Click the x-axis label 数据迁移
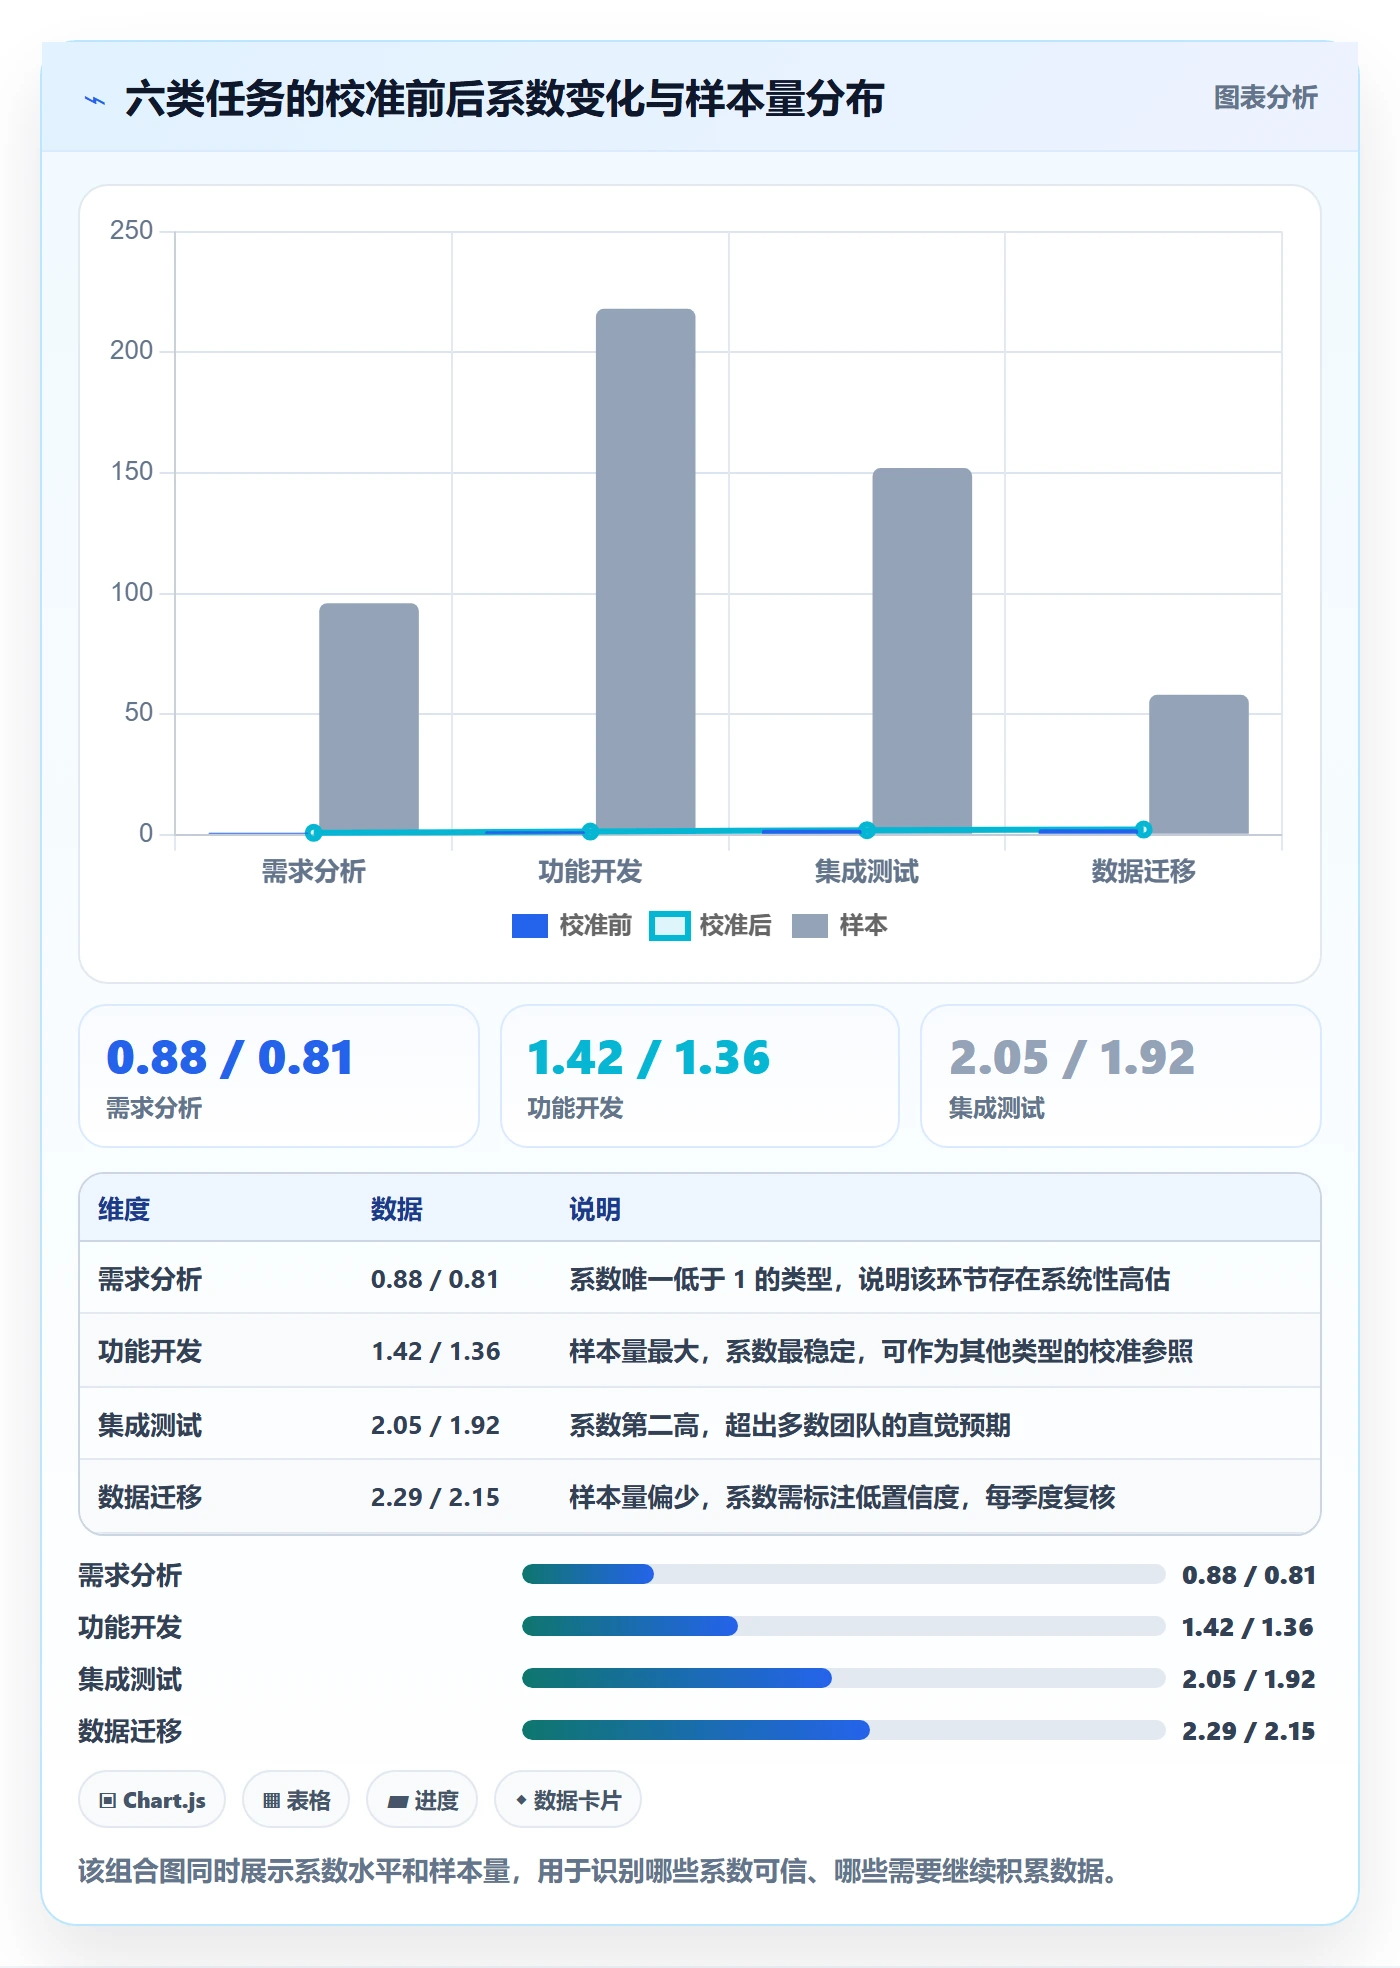 pyautogui.click(x=1143, y=872)
